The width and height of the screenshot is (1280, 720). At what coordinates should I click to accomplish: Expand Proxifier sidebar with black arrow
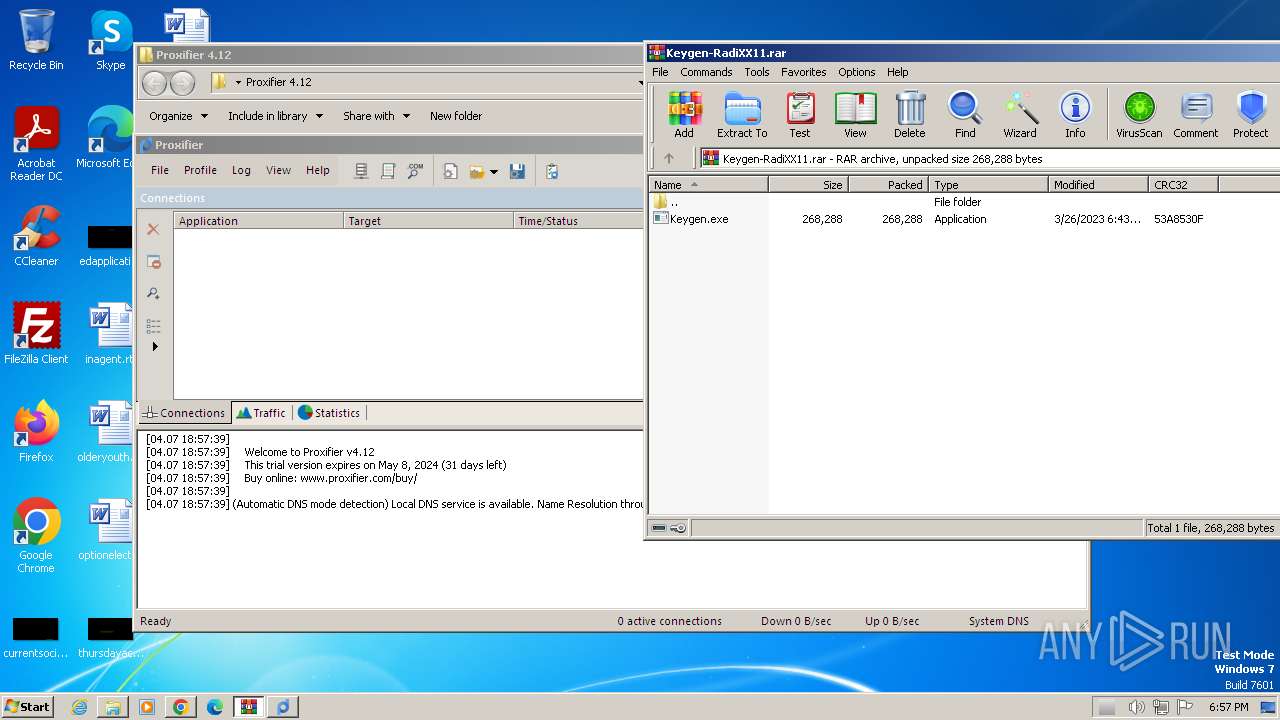(x=155, y=347)
